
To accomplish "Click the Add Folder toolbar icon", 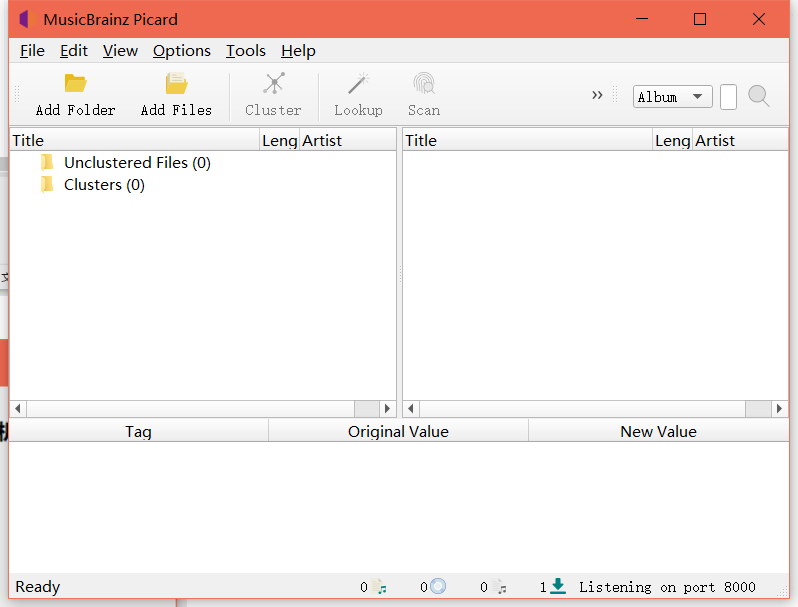I will pos(75,83).
